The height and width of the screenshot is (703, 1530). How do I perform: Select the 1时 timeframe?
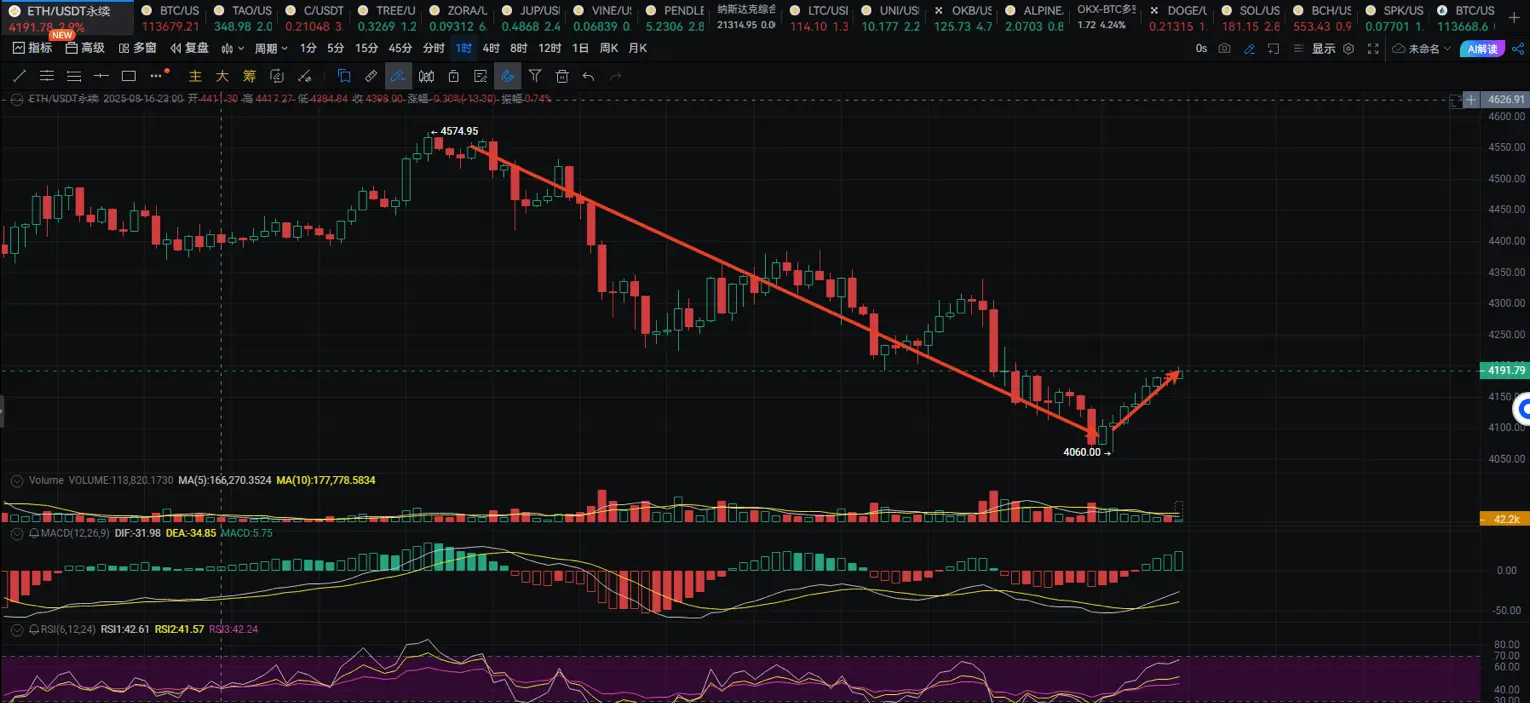464,48
